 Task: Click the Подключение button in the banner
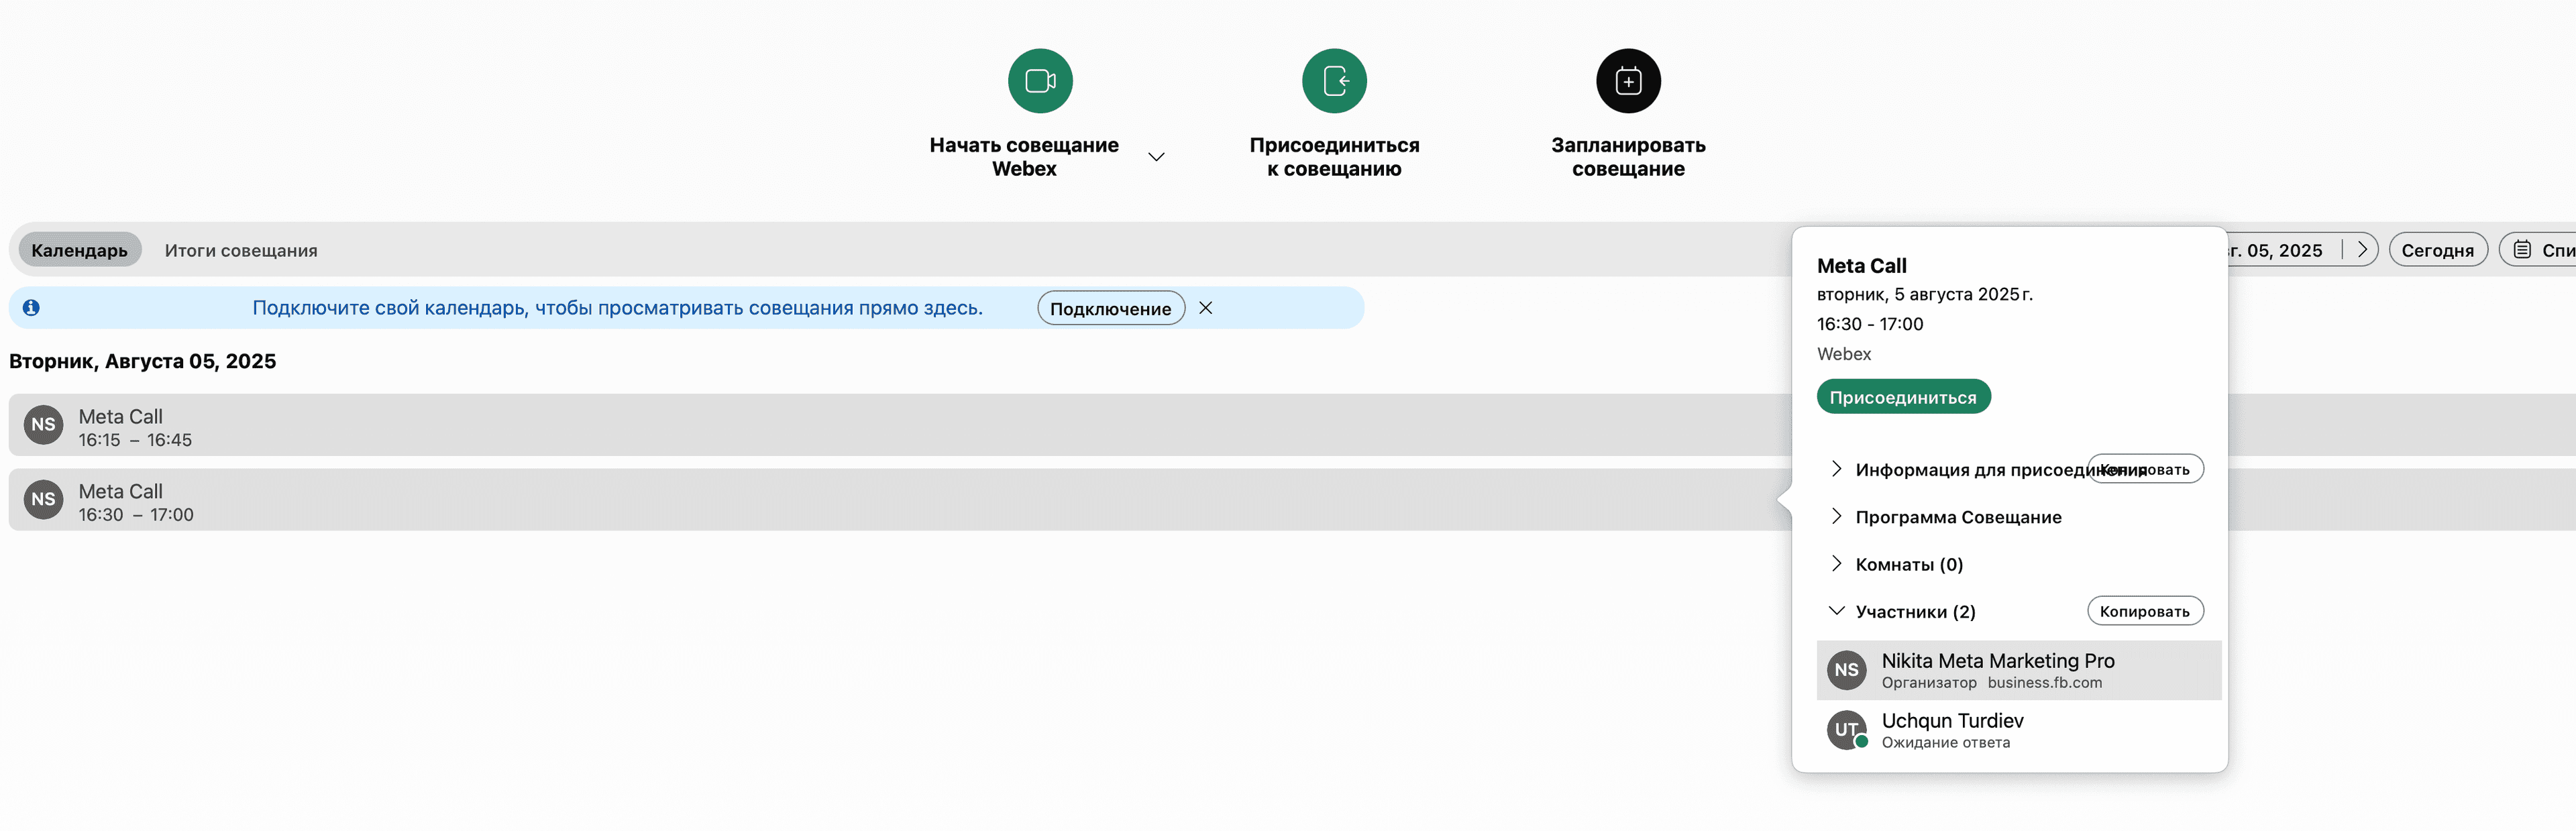[1110, 309]
